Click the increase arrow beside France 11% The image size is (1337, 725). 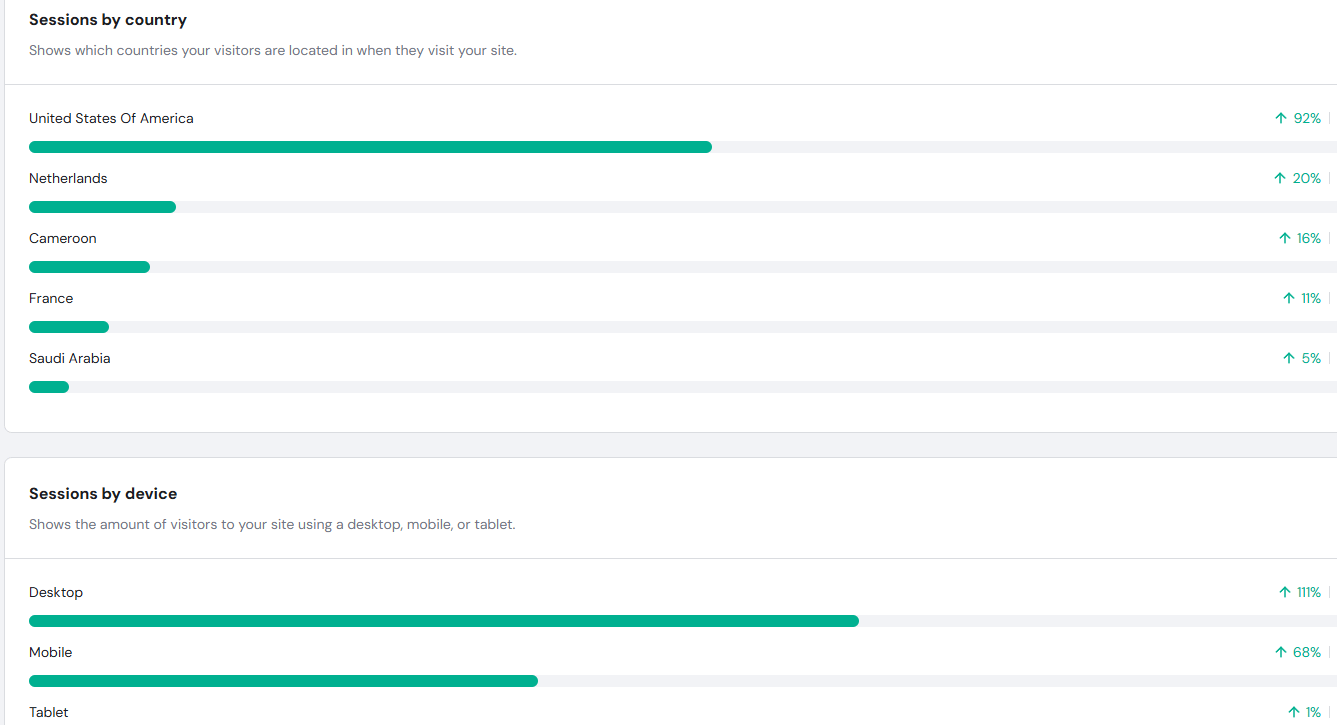coord(1289,298)
